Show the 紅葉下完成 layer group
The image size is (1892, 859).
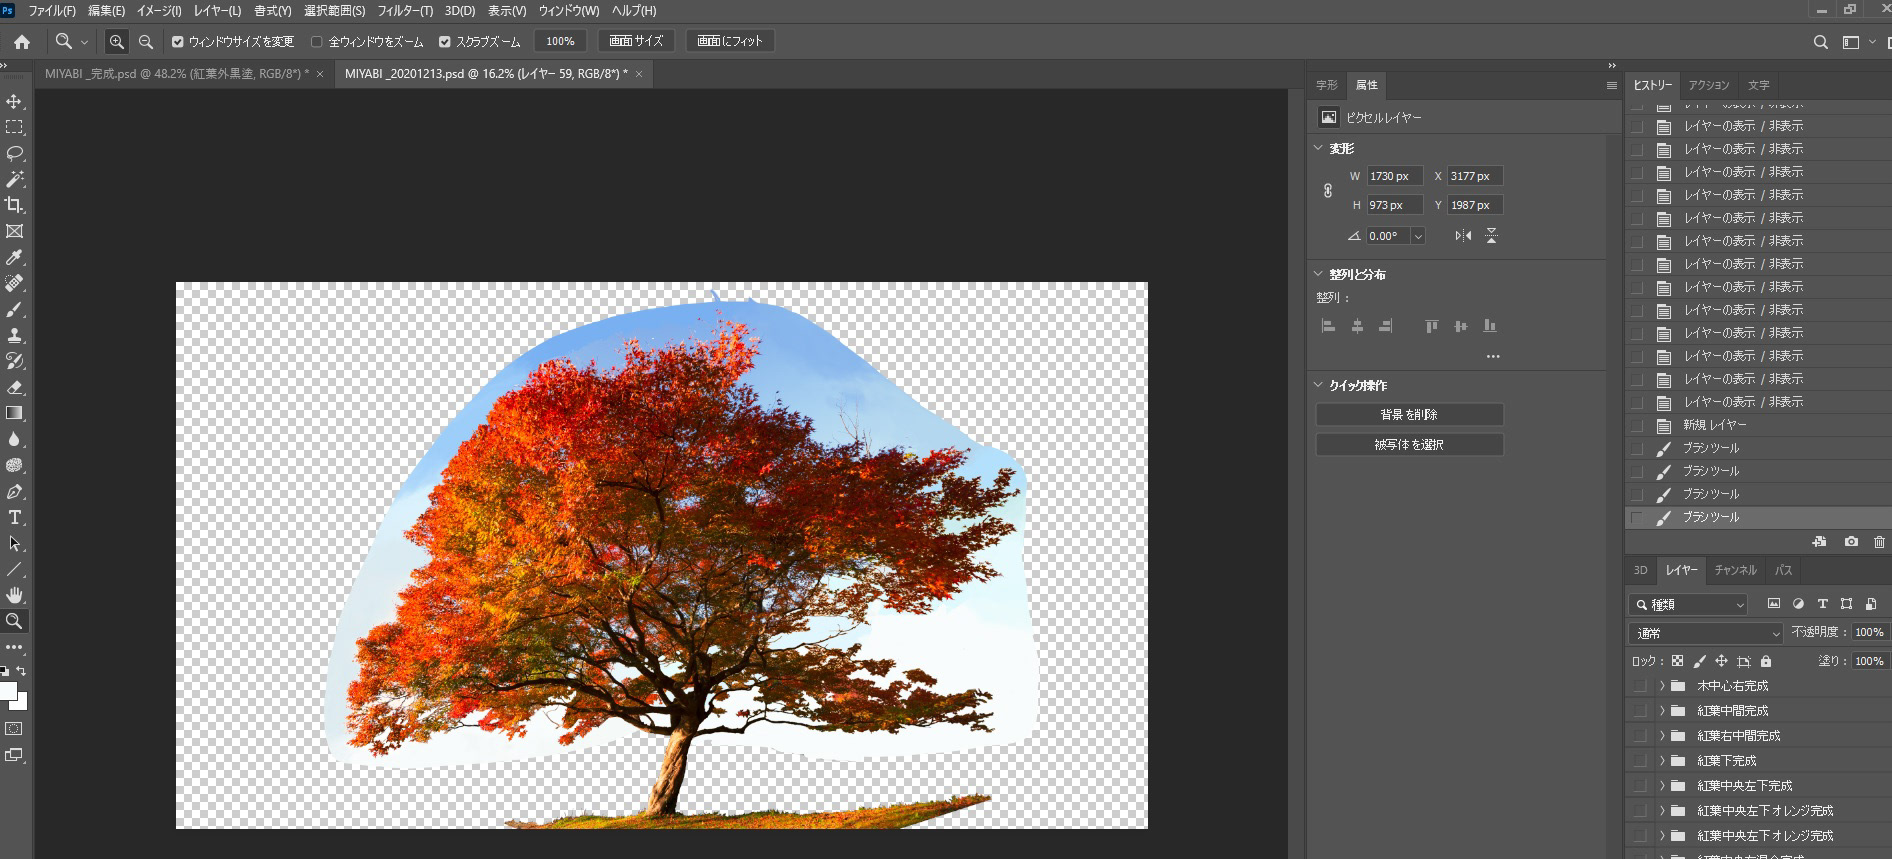click(x=1639, y=761)
